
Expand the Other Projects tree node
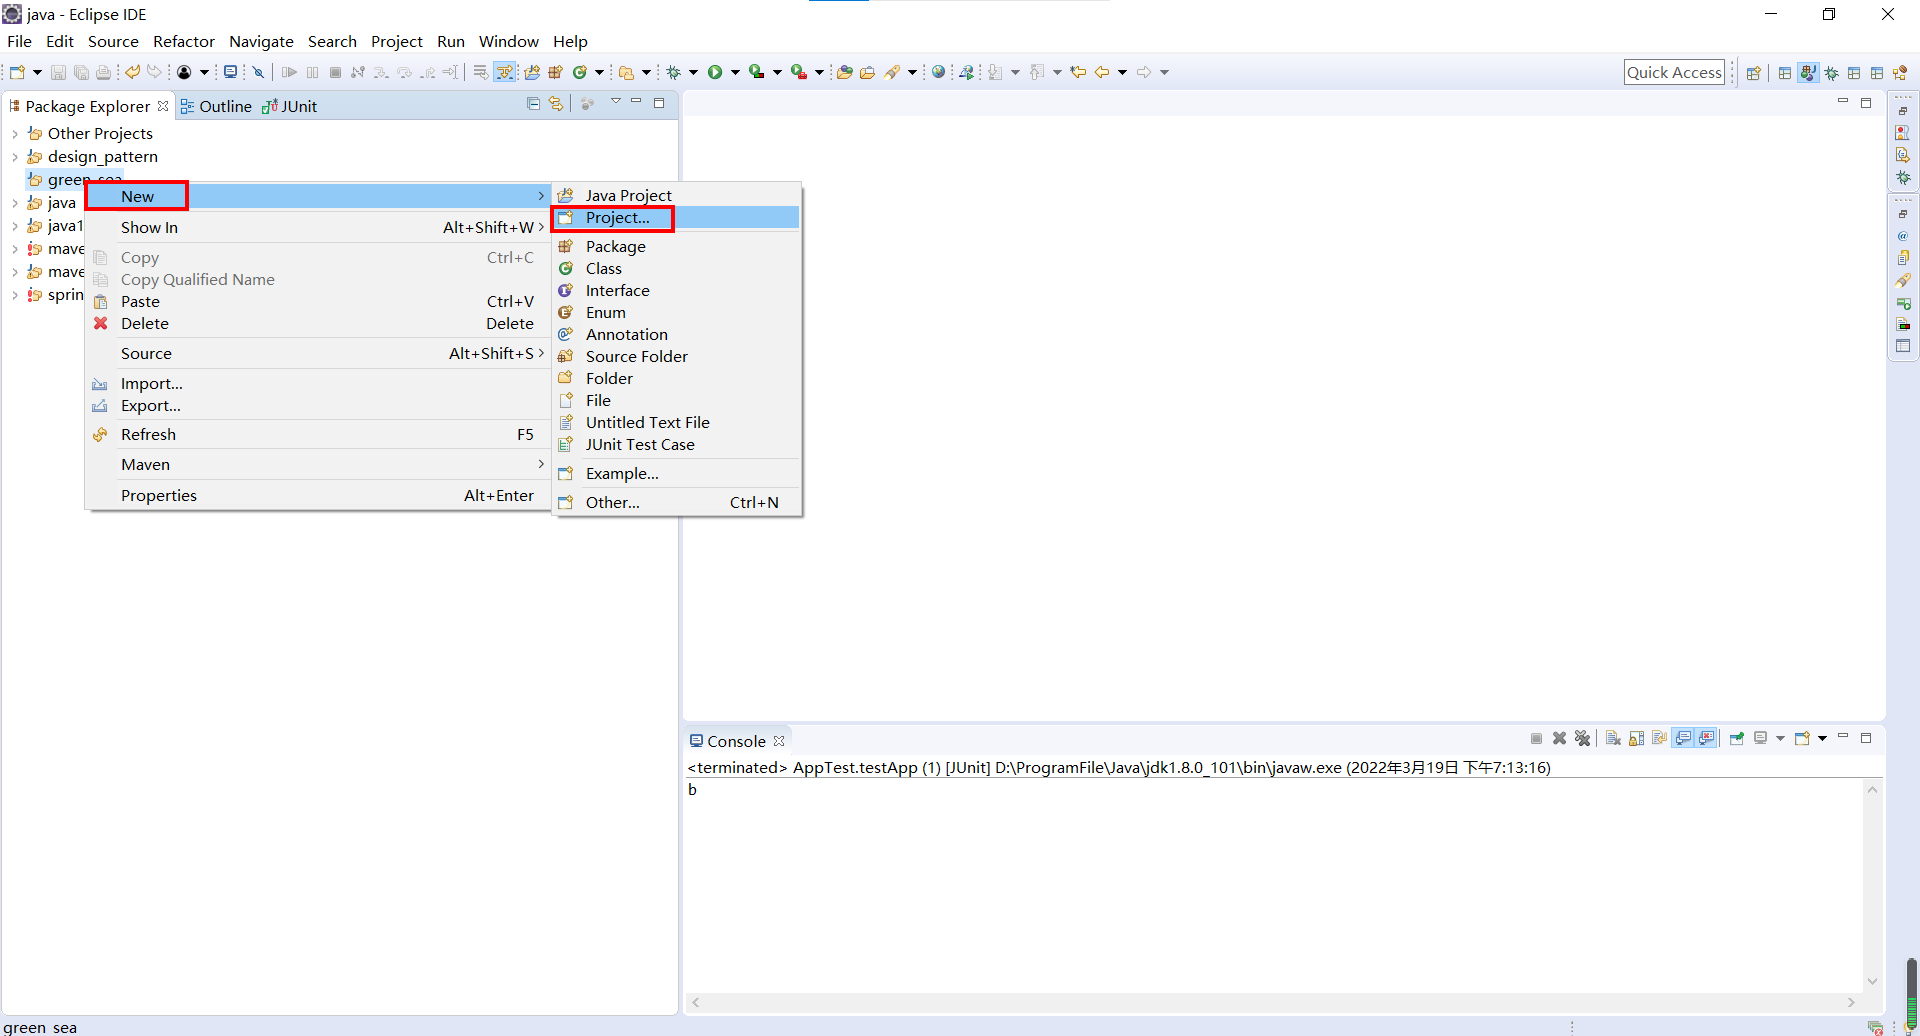15,133
